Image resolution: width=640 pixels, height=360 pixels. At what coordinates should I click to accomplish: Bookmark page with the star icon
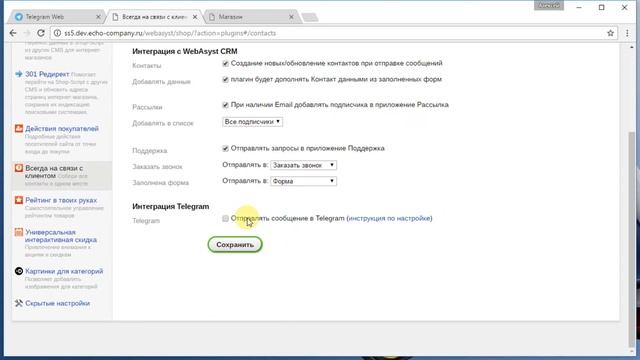[610, 33]
